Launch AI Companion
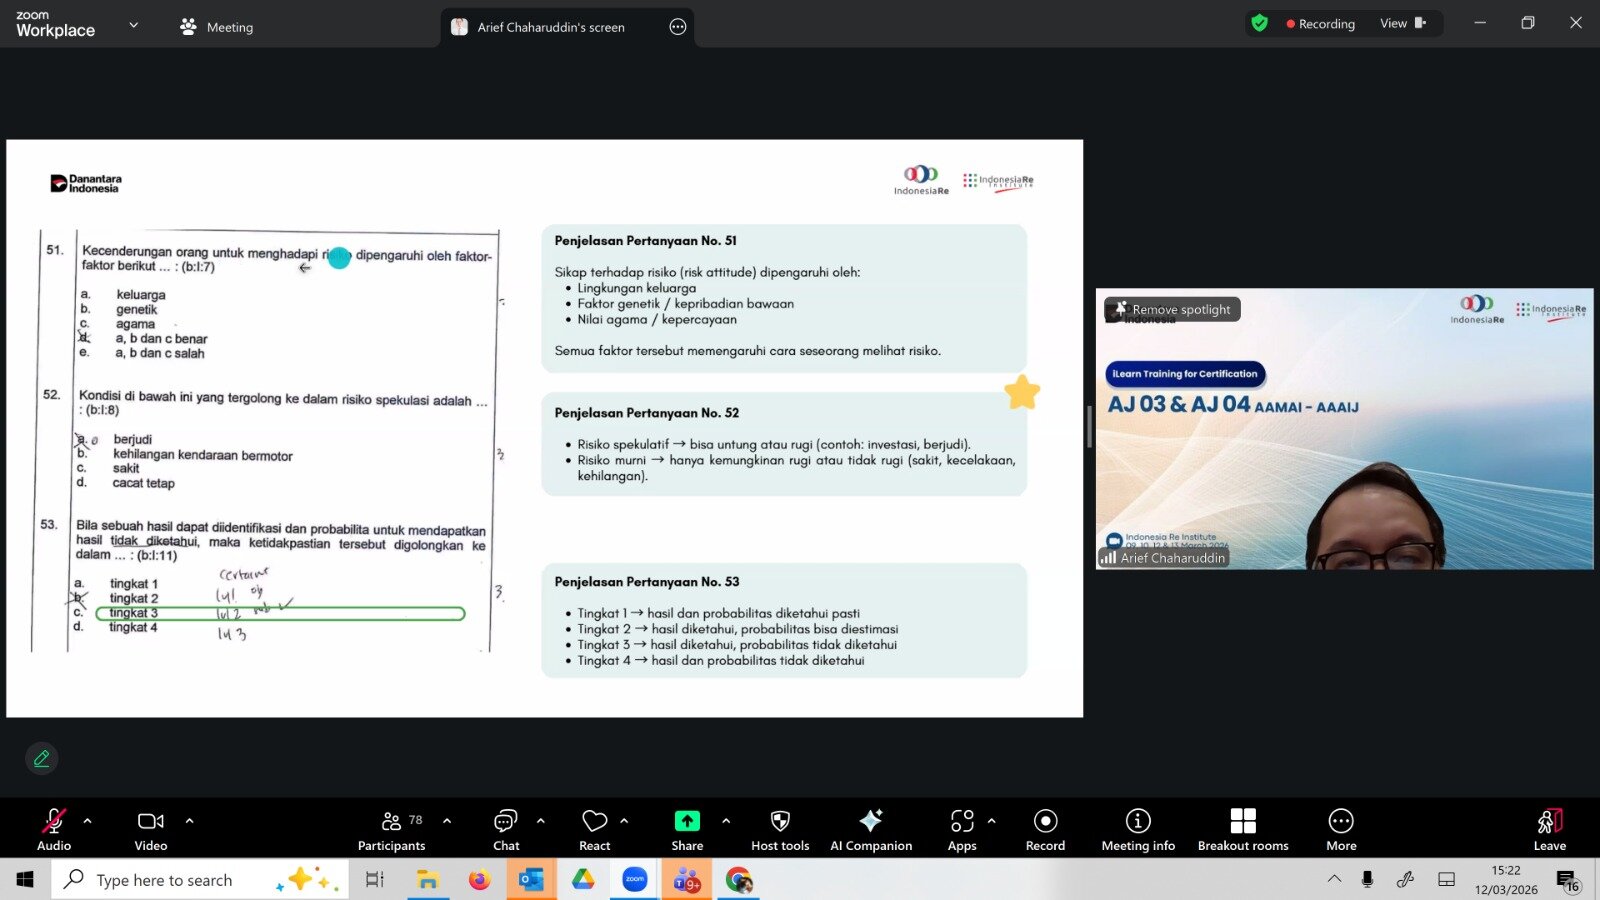 click(871, 828)
